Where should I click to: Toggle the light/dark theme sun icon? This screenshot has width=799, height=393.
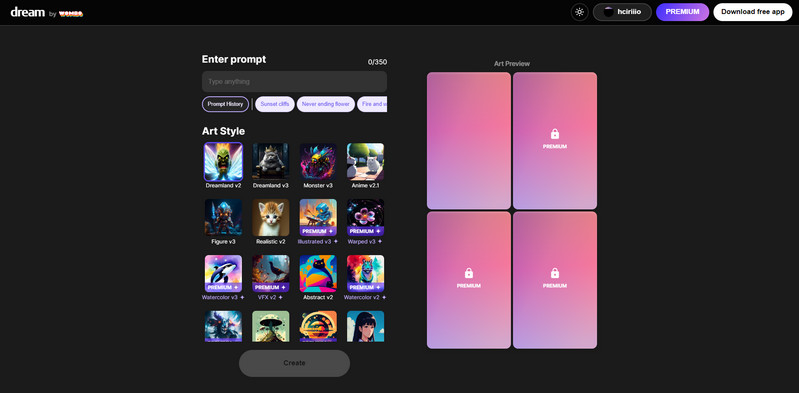[x=579, y=12]
